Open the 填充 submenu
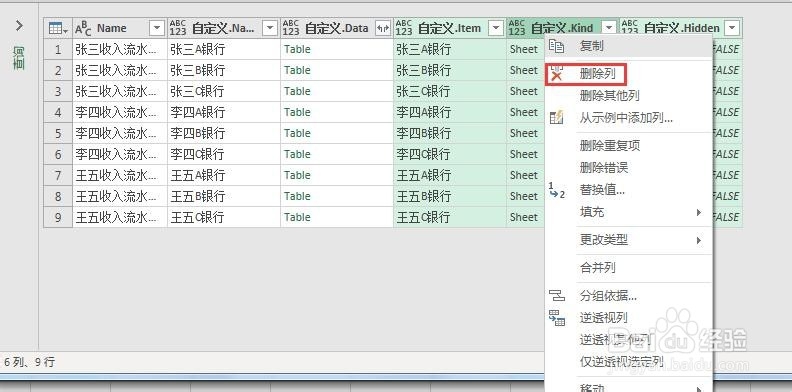This screenshot has width=792, height=392. [x=628, y=212]
